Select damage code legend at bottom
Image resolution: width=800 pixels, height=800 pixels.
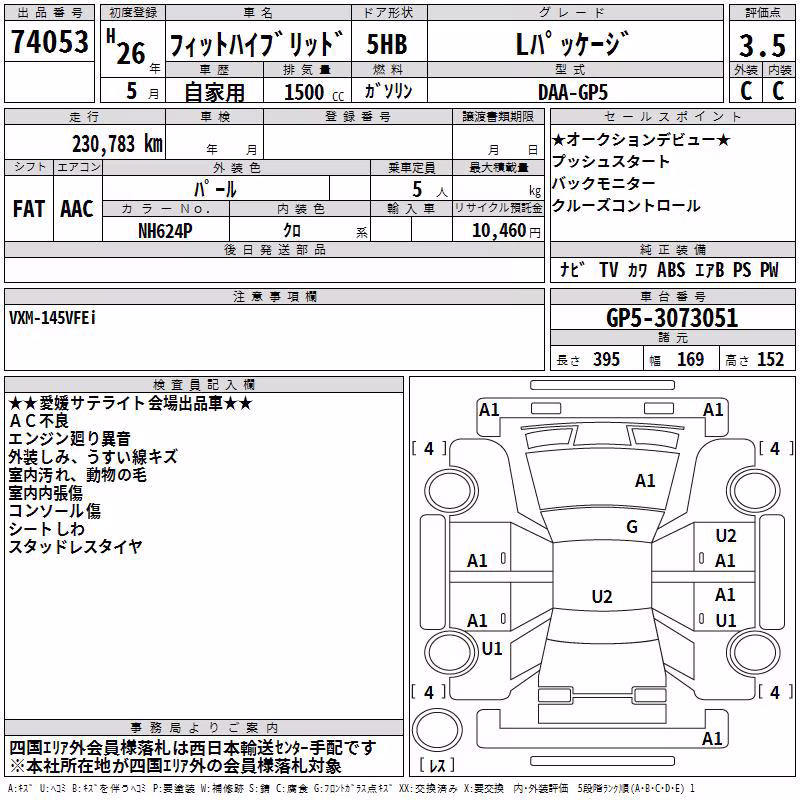coord(351,789)
